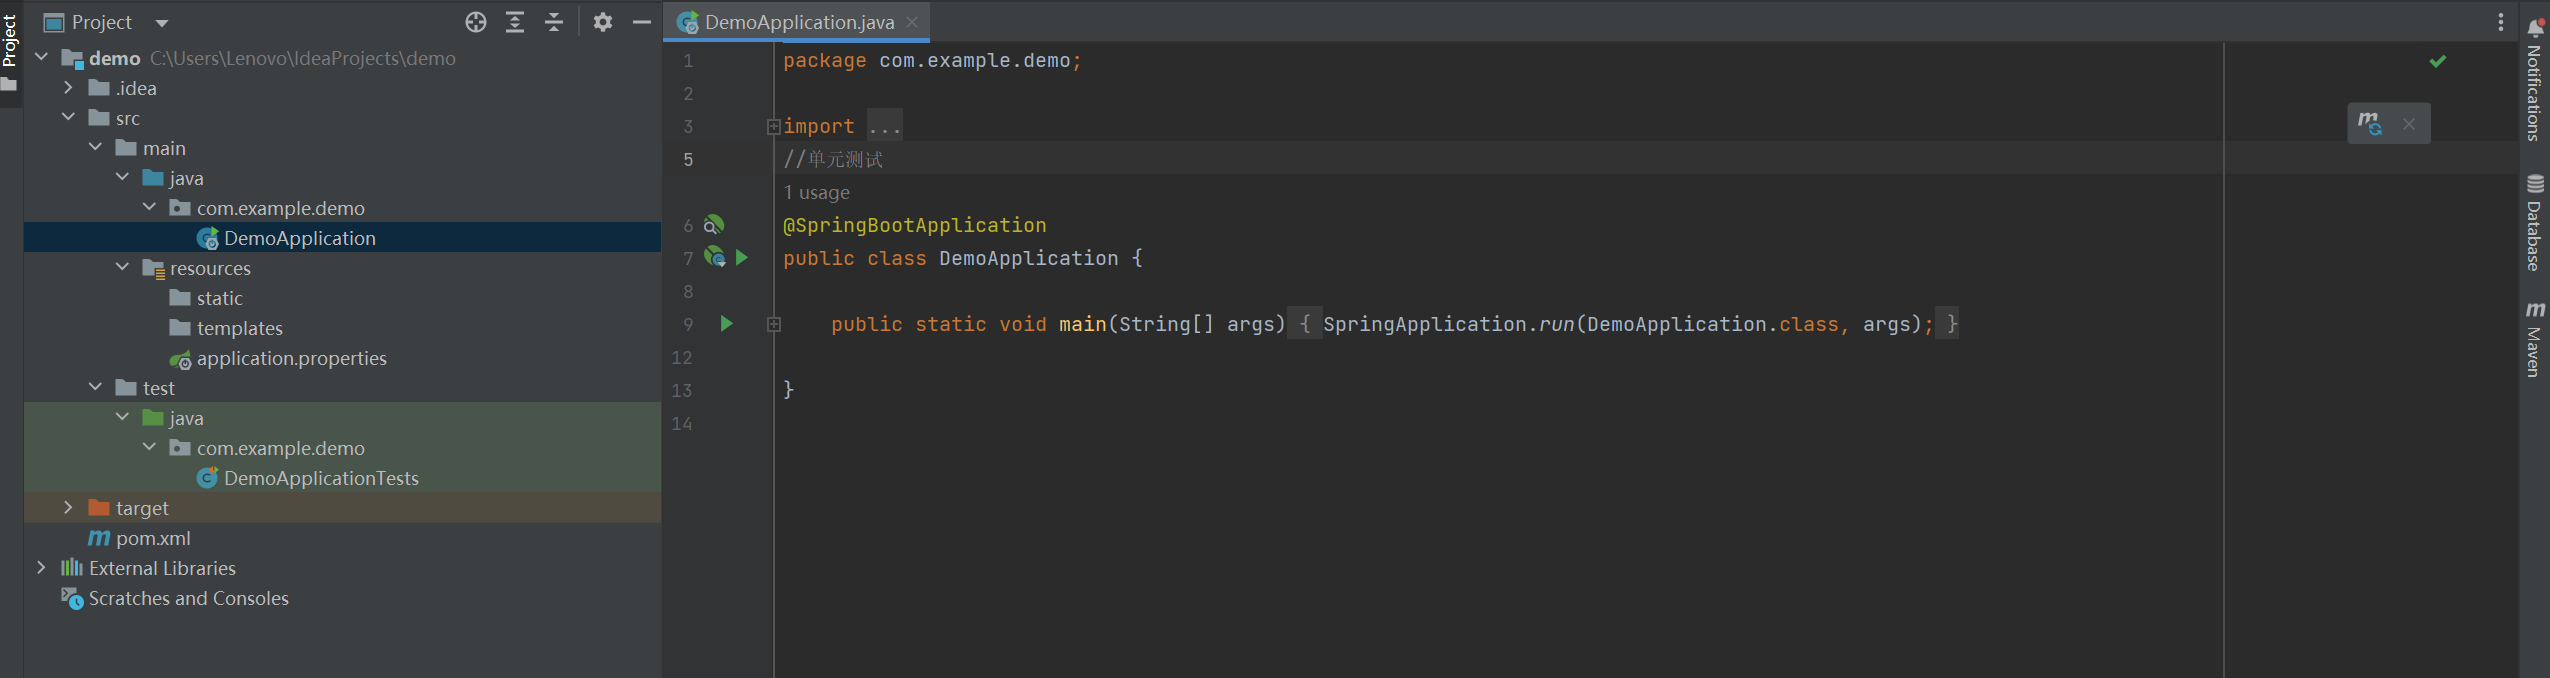Close the DemoApplication.java tab
Viewport: 2550px width, 678px height.
pos(912,22)
